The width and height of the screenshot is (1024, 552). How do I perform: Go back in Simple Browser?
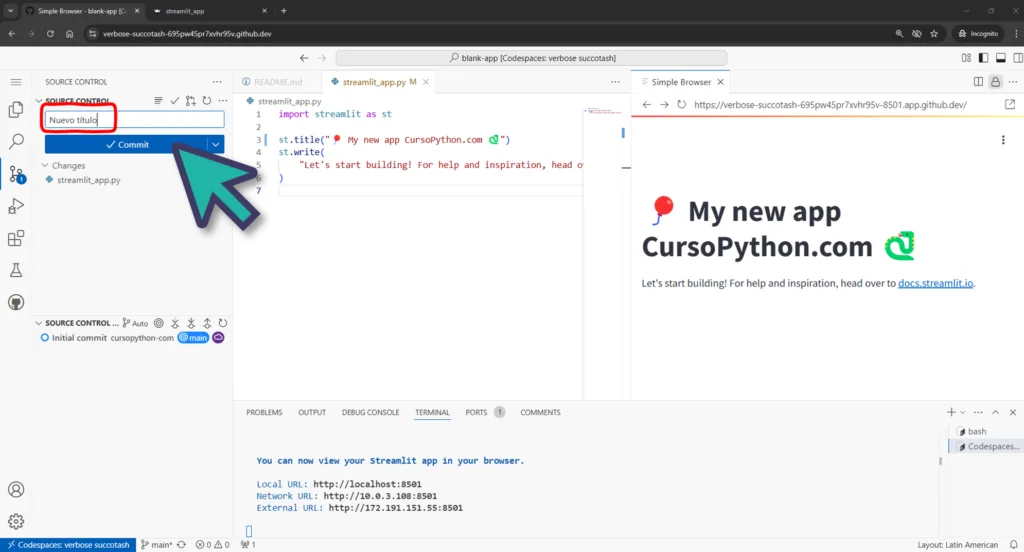click(647, 105)
